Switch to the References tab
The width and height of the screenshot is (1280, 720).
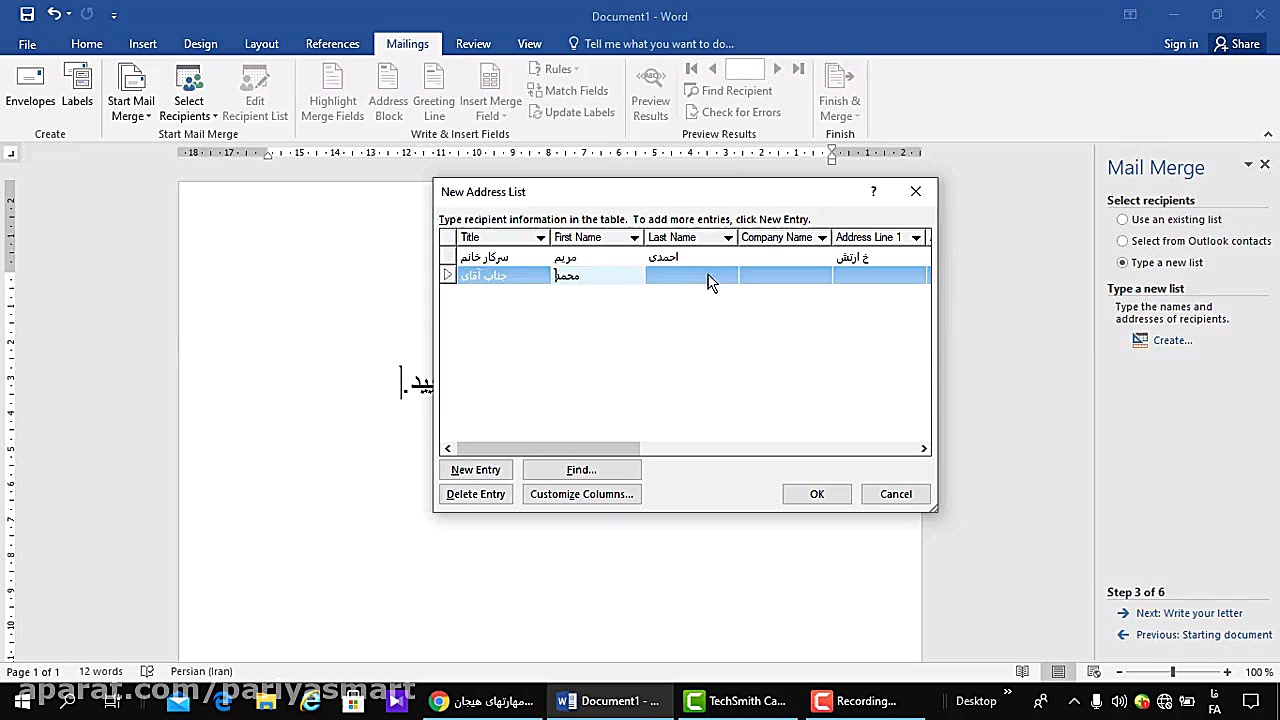[332, 44]
